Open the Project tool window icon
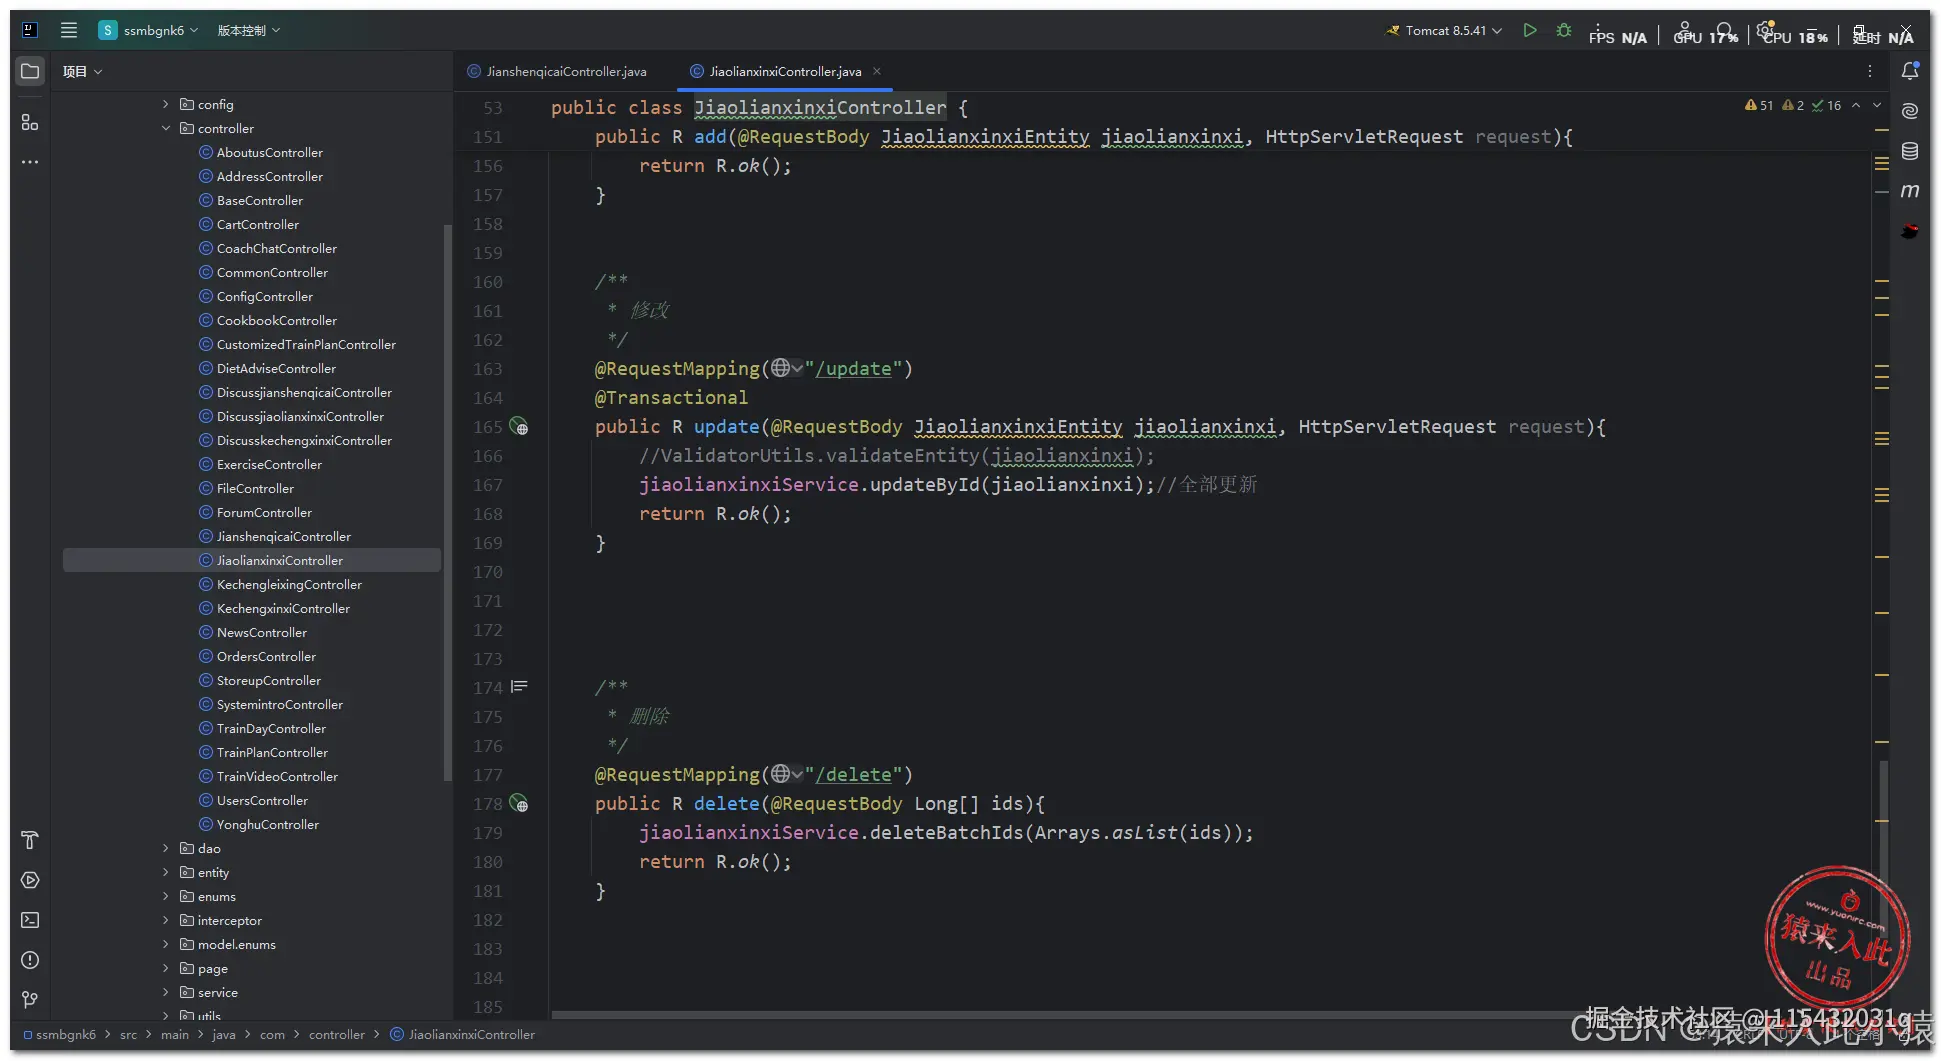This screenshot has width=1941, height=1061. (x=30, y=71)
